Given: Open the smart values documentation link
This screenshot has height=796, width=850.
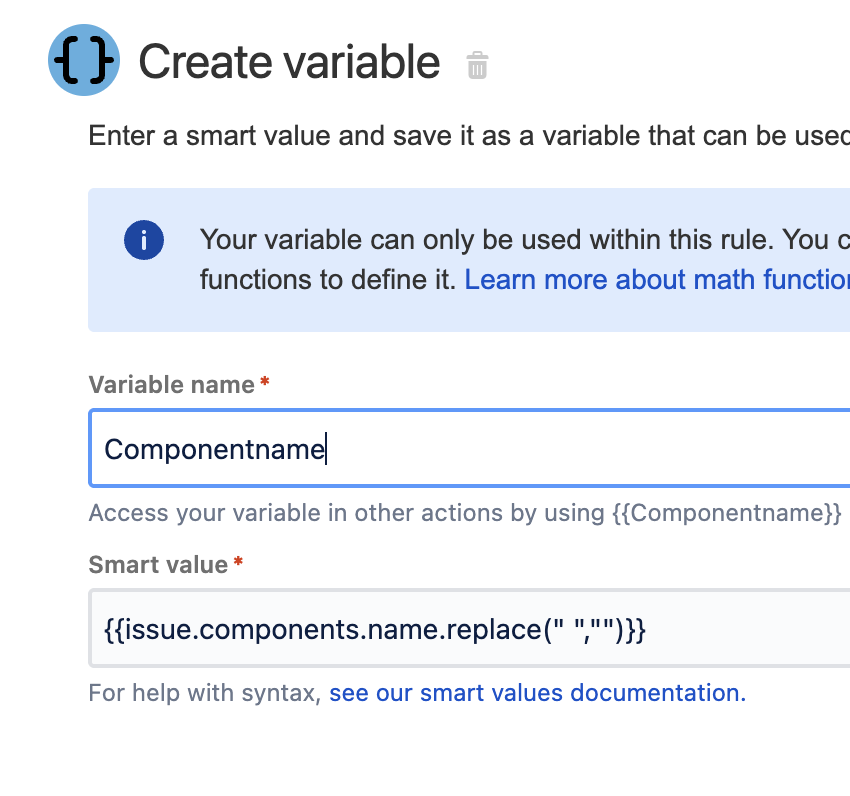Looking at the screenshot, I should [537, 692].
